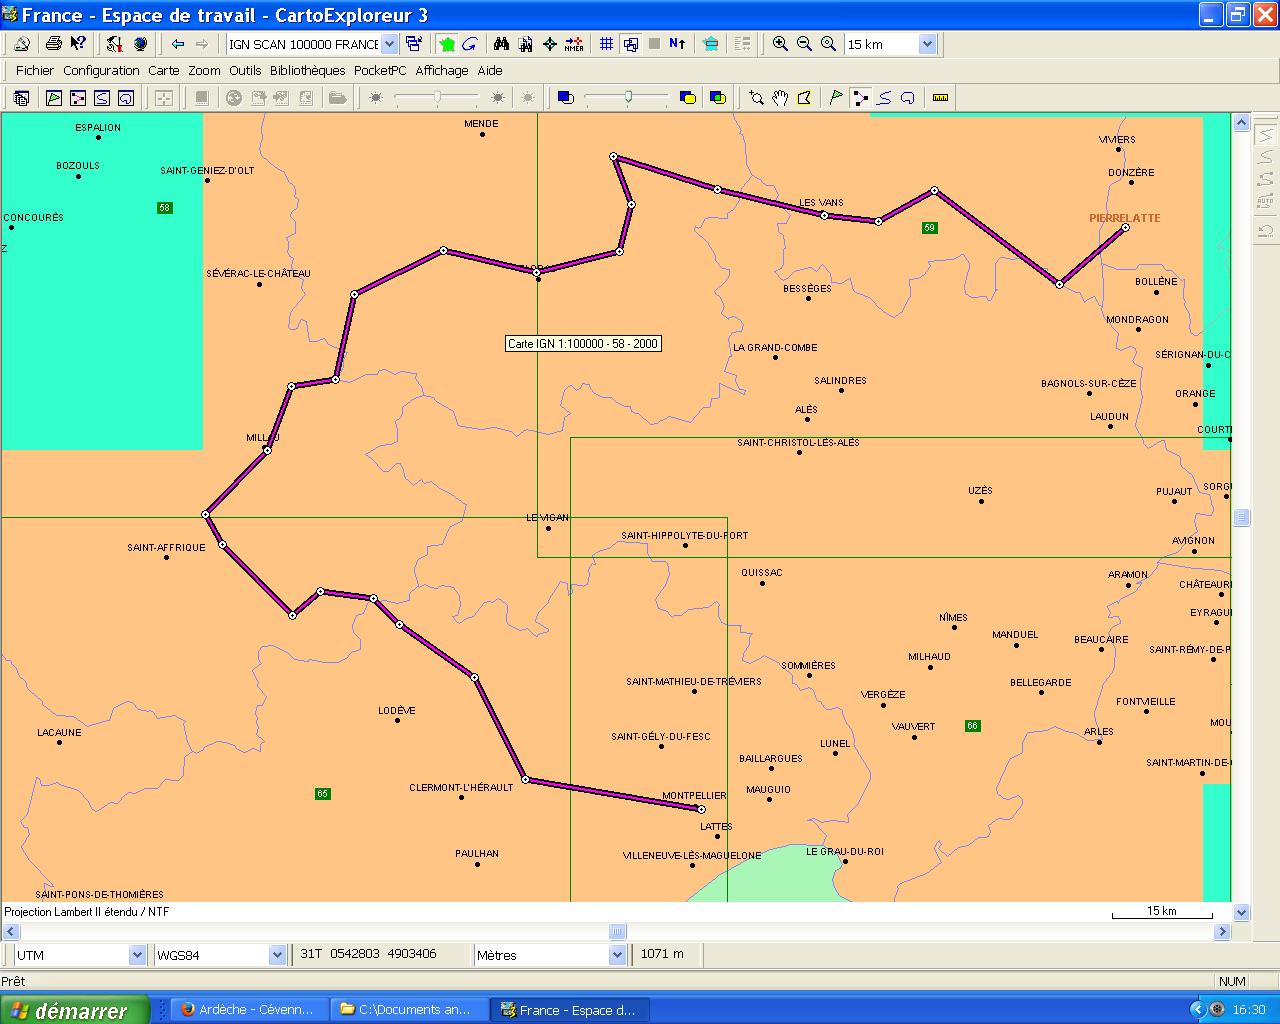Image resolution: width=1280 pixels, height=1024 pixels.
Task: Click the horizontal map scrollbar thumb
Action: coord(618,932)
